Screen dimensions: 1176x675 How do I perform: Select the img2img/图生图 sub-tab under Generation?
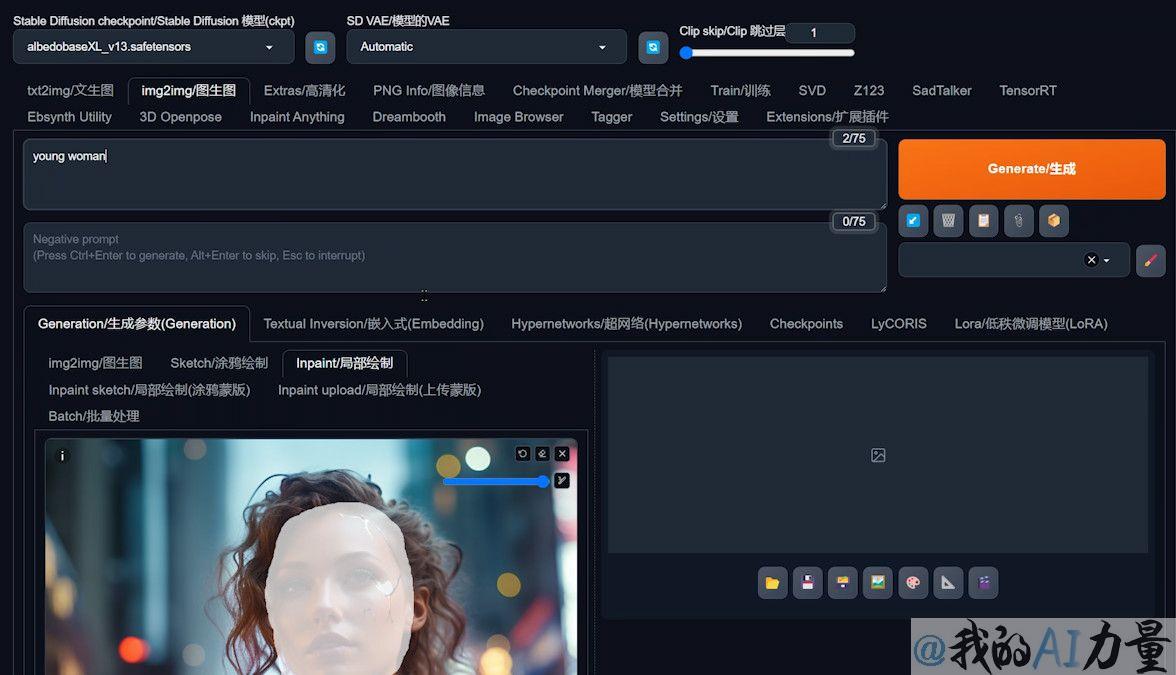pos(95,363)
